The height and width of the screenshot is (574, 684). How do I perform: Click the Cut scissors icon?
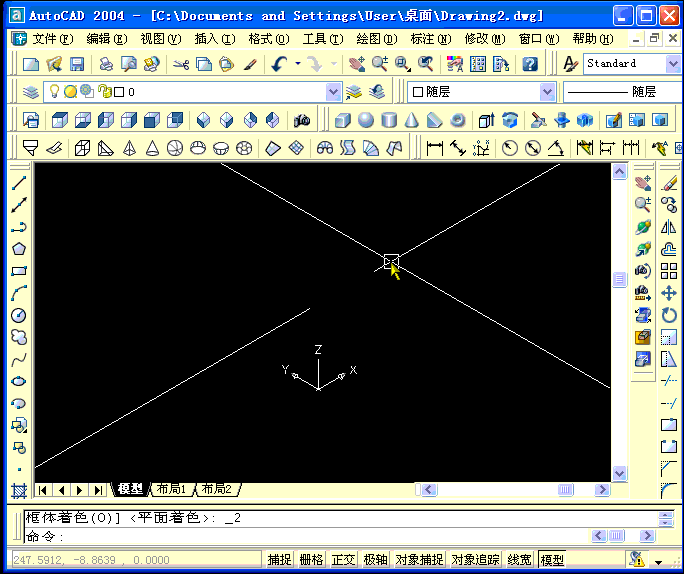(x=181, y=64)
